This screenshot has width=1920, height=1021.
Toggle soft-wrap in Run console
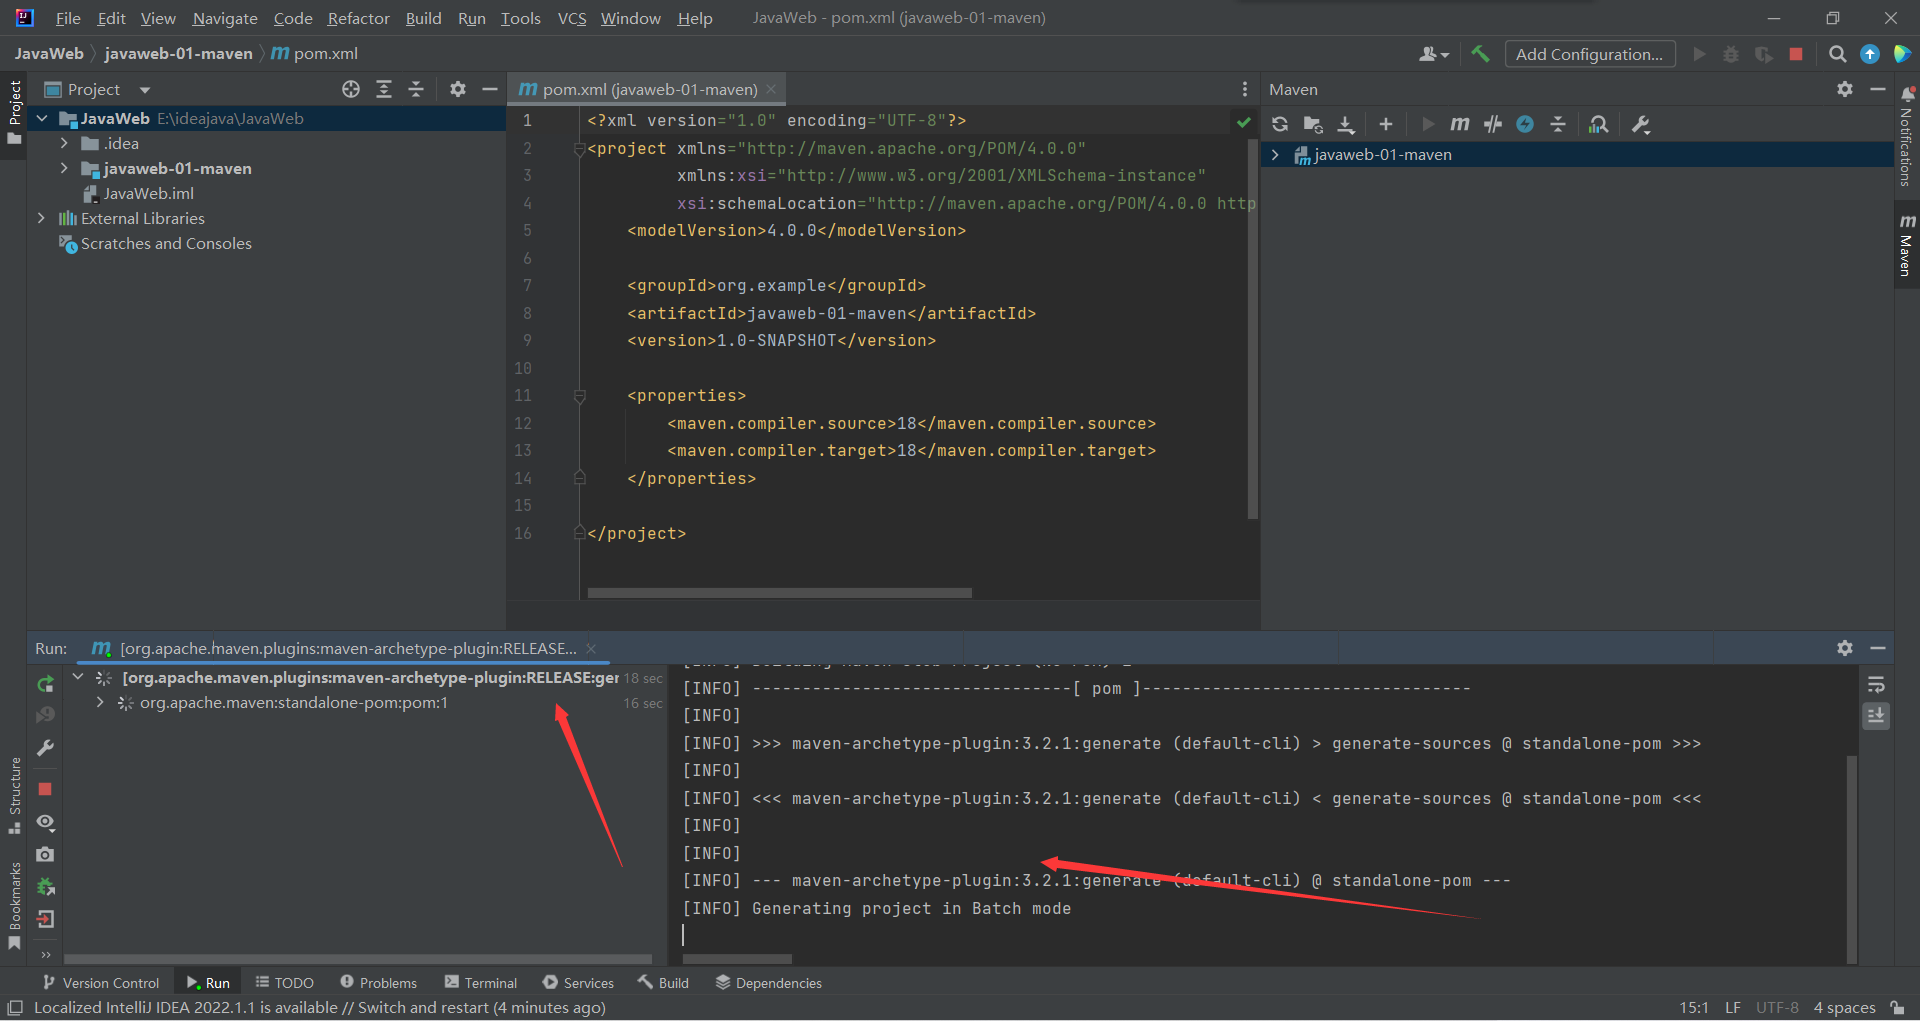(1876, 685)
